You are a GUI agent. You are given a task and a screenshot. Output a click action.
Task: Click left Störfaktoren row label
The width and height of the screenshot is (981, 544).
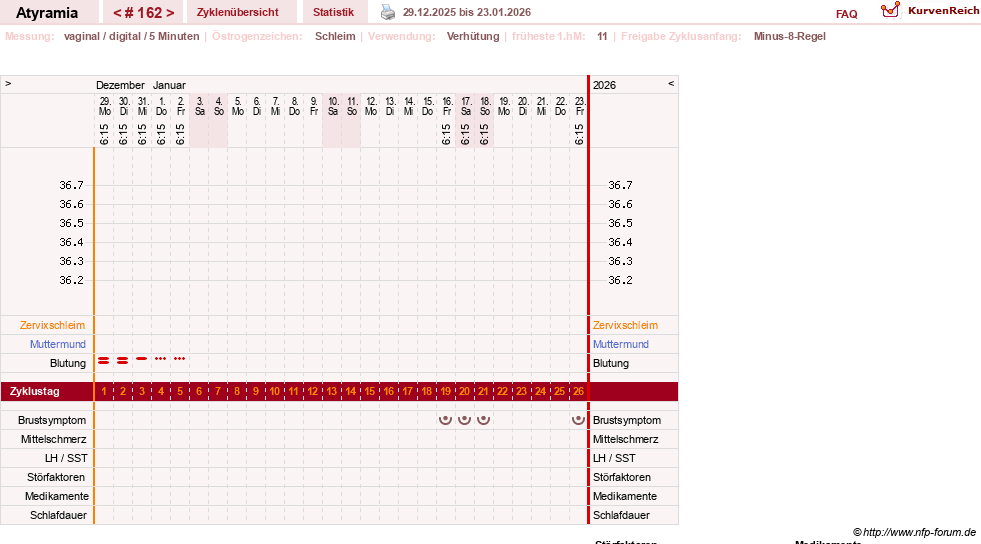[56, 477]
